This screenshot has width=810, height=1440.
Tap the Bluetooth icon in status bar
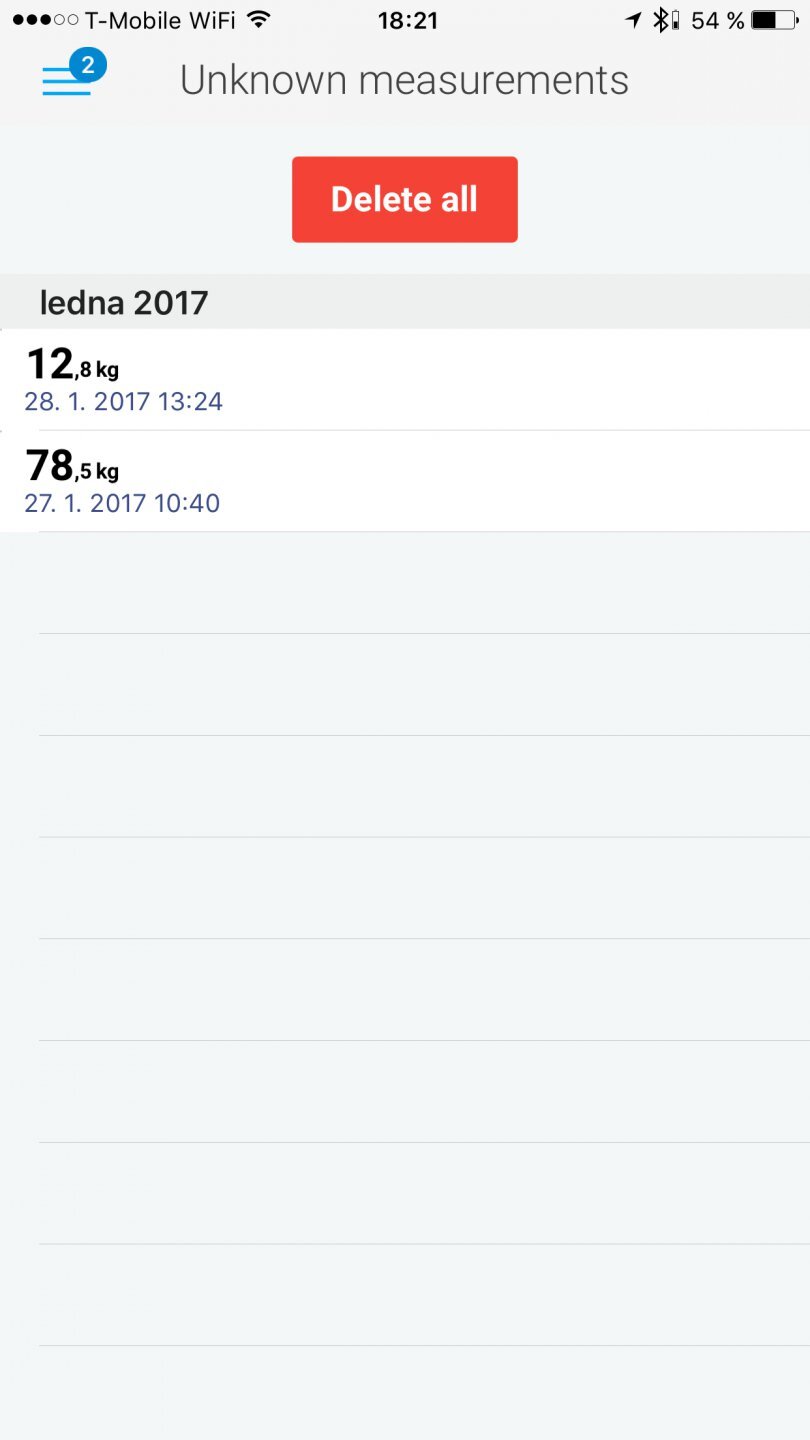(x=660, y=20)
